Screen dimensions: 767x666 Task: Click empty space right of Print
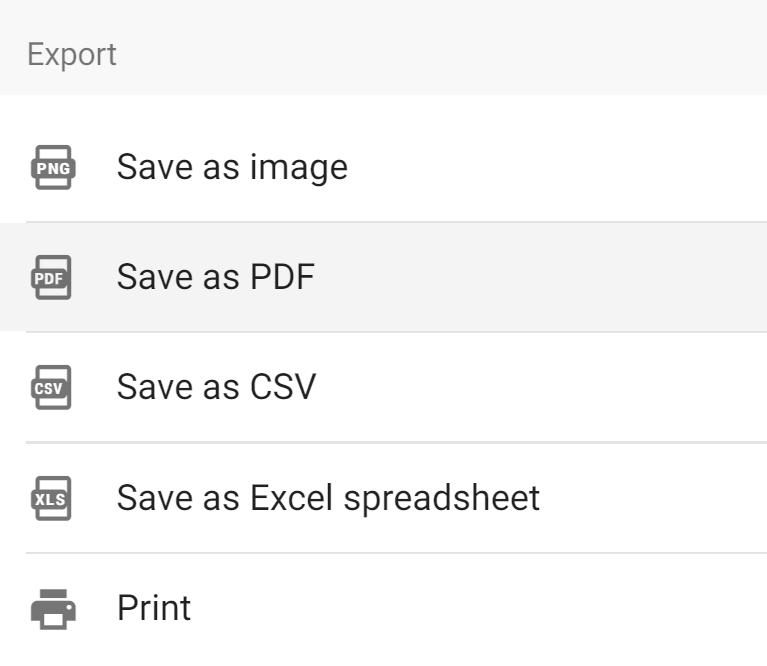(479, 609)
